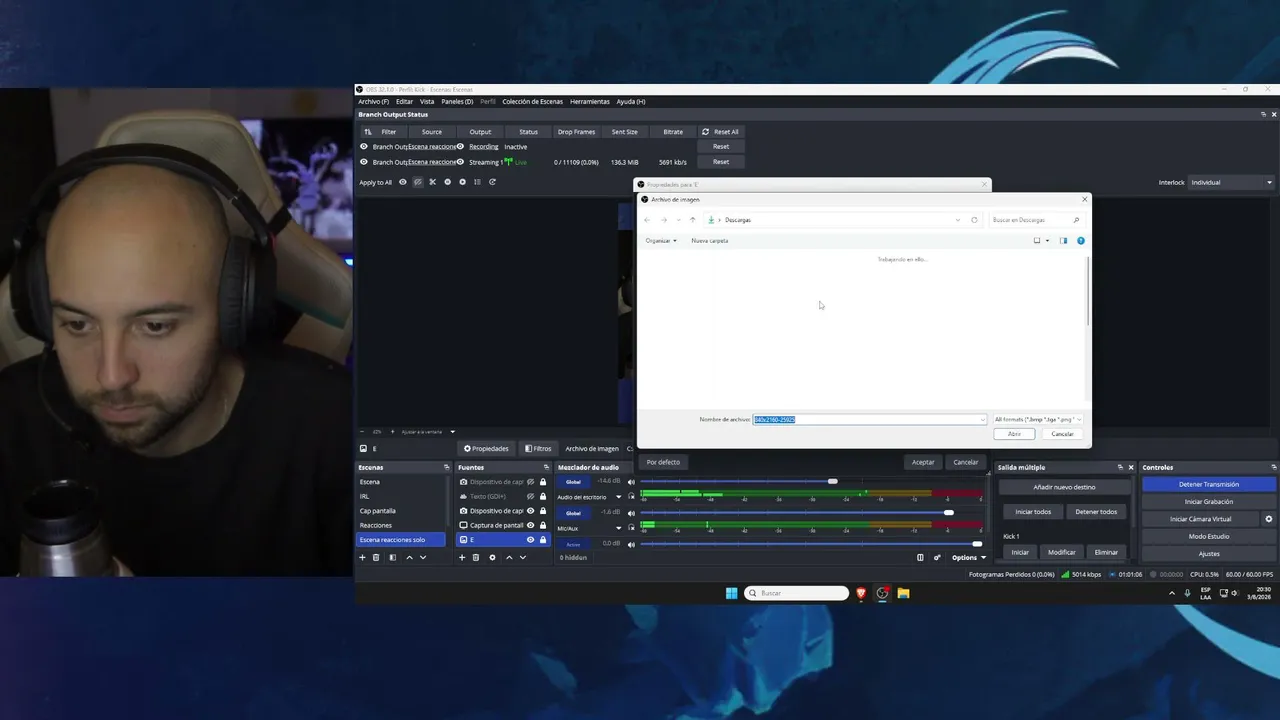
Task: Open the Colección de Escenas menu
Action: click(x=532, y=101)
